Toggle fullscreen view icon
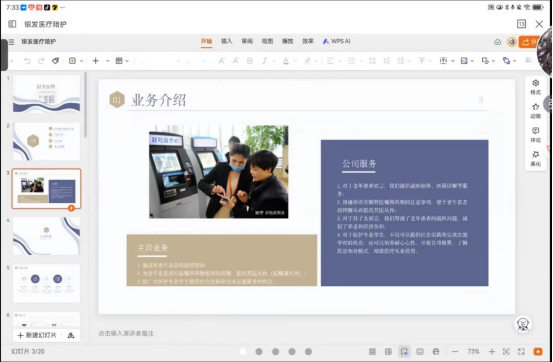This screenshot has width=553, height=362. [521, 351]
